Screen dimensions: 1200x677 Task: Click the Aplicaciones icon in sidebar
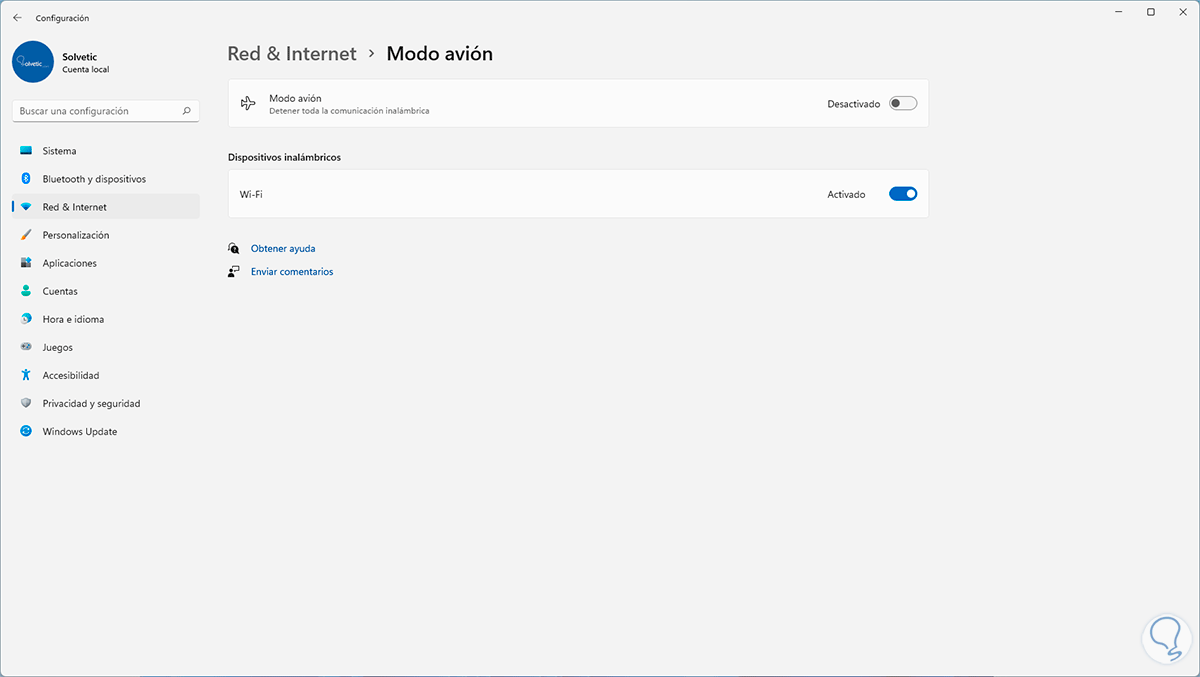pyautogui.click(x=26, y=263)
